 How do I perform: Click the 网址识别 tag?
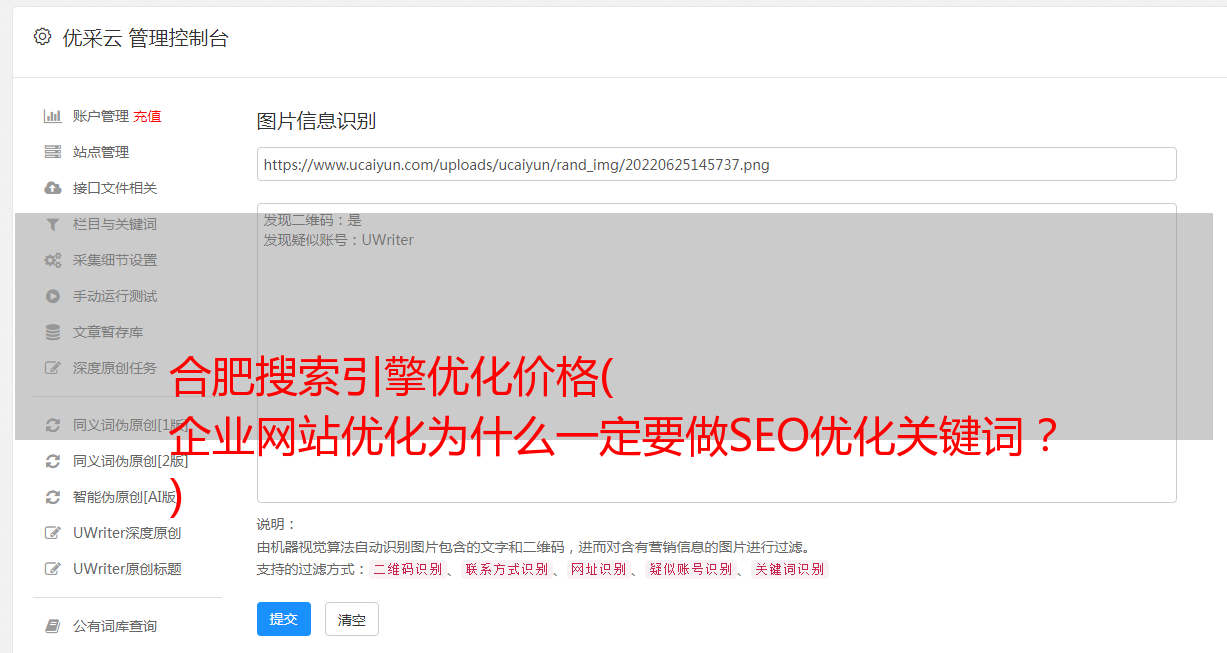pos(598,569)
